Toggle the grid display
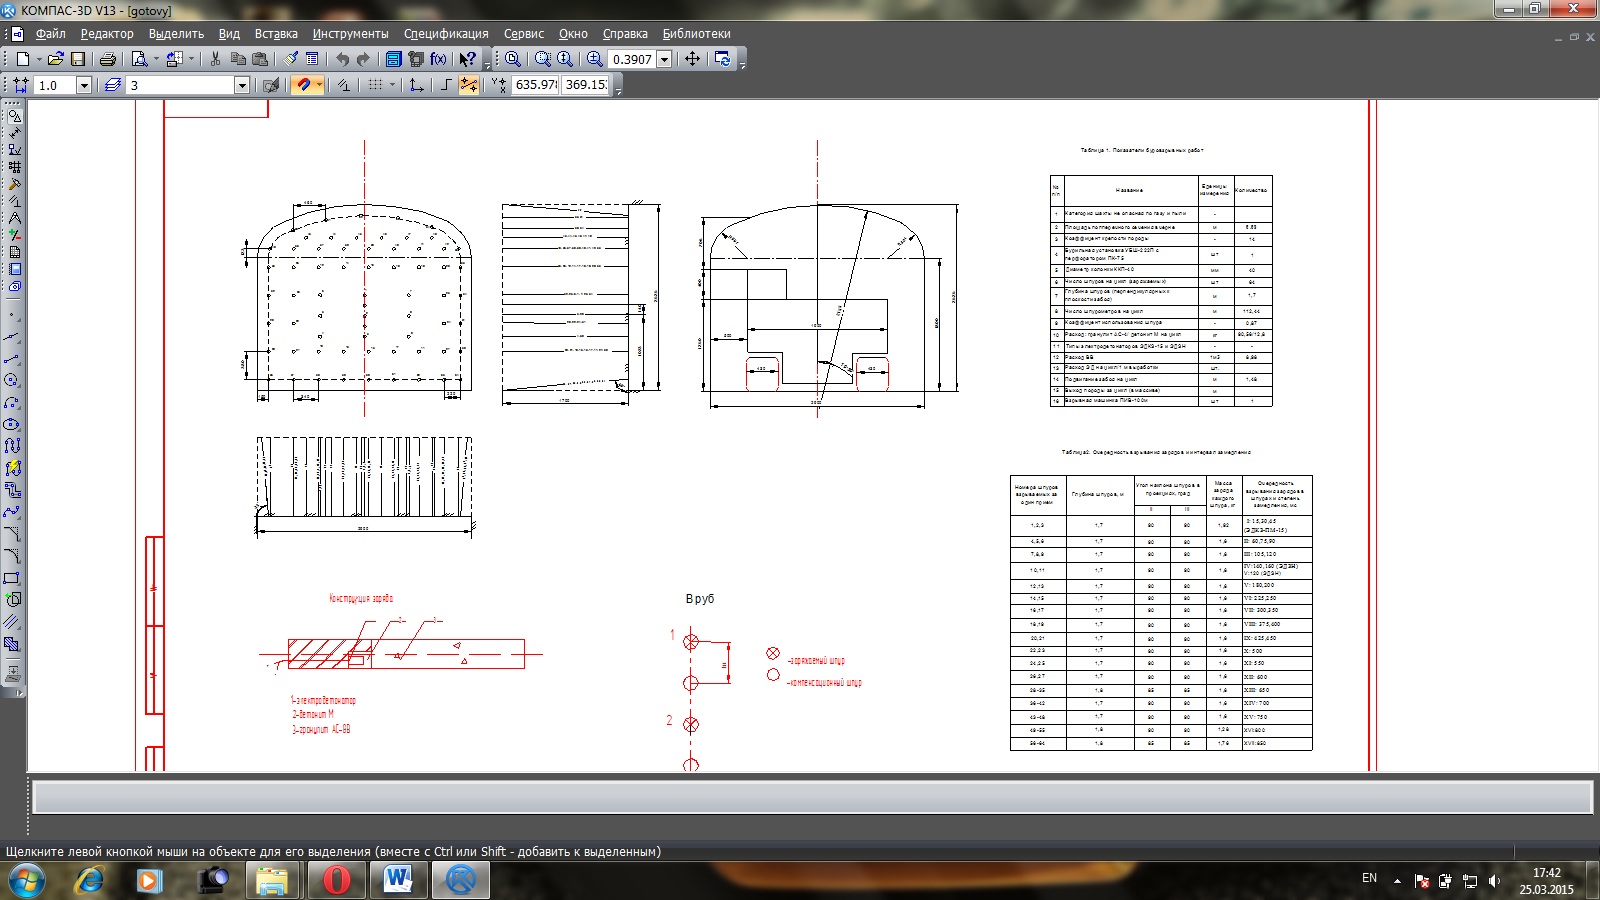The image size is (1600, 900). pos(375,85)
